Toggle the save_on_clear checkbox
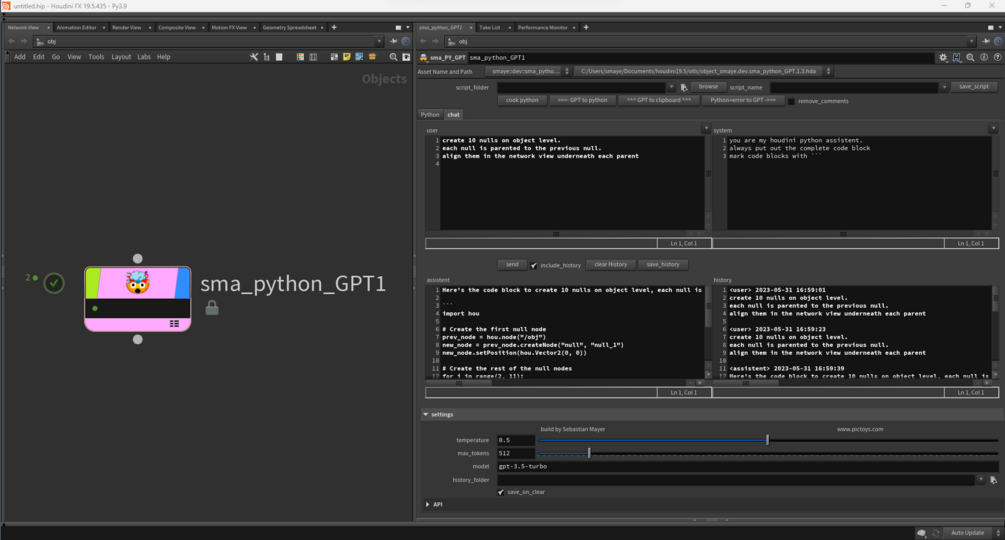The height and width of the screenshot is (540, 1005). pos(501,492)
